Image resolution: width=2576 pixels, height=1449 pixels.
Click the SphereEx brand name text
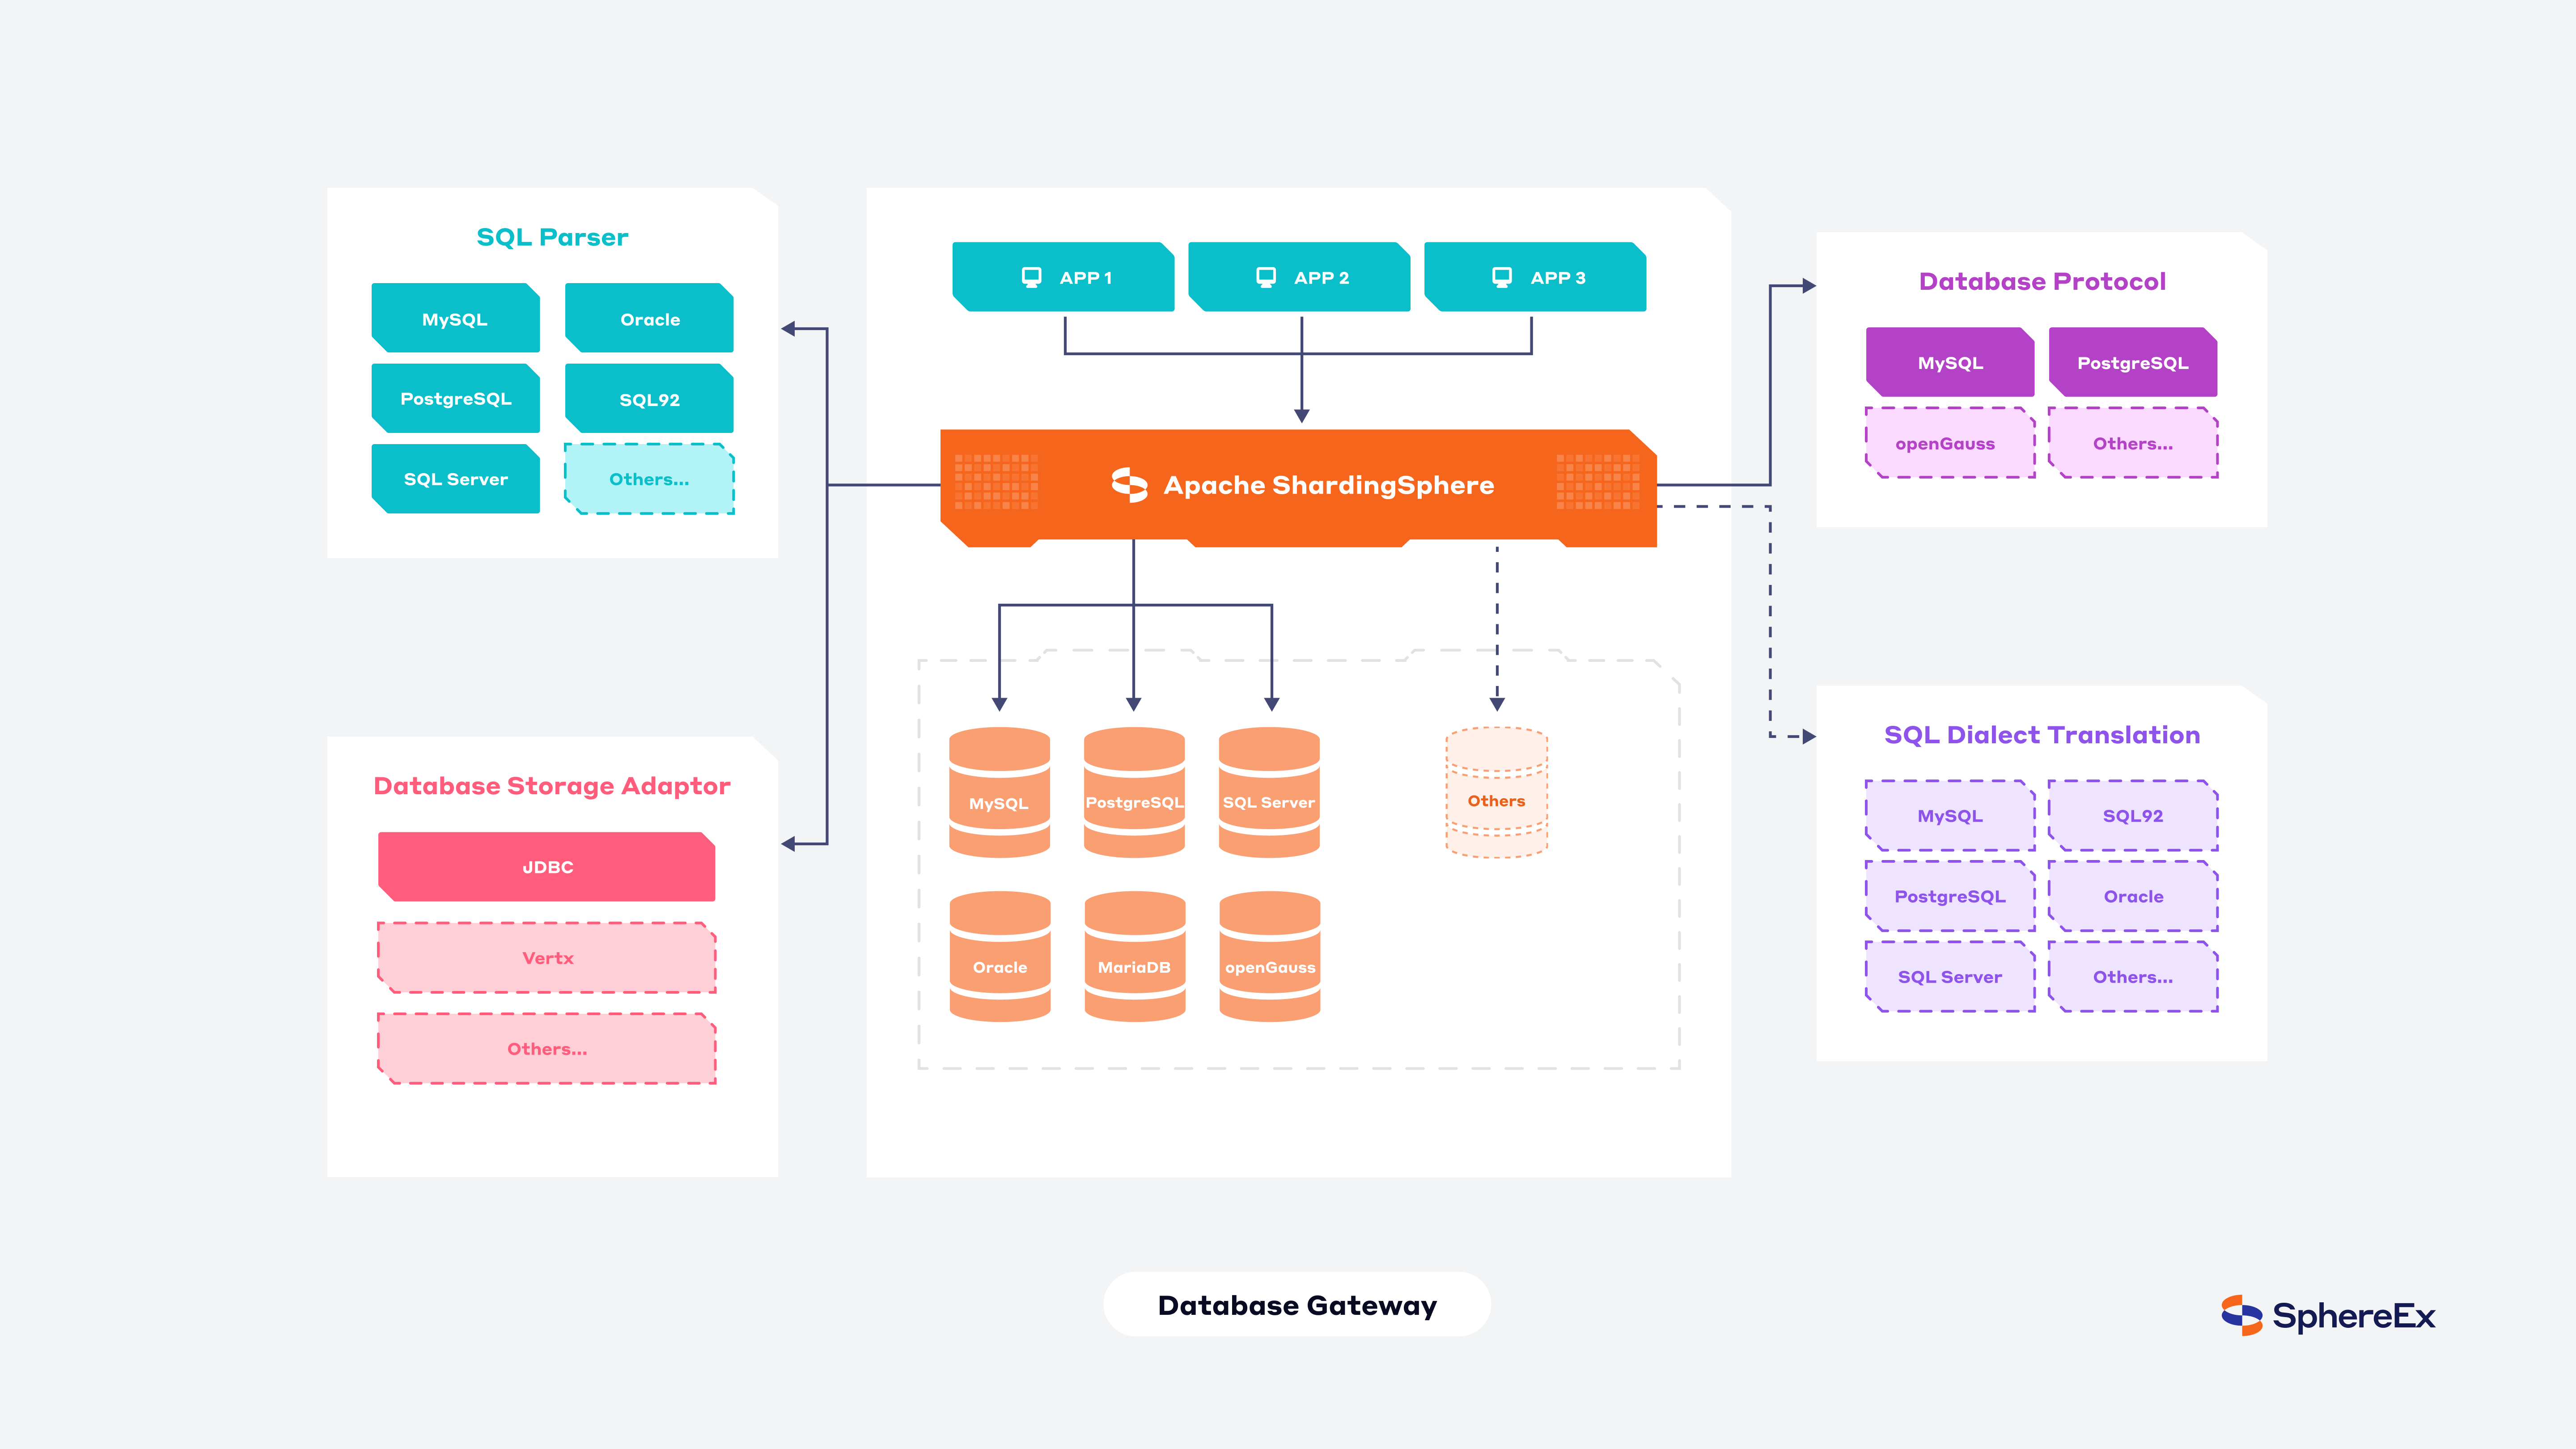tap(2354, 1316)
